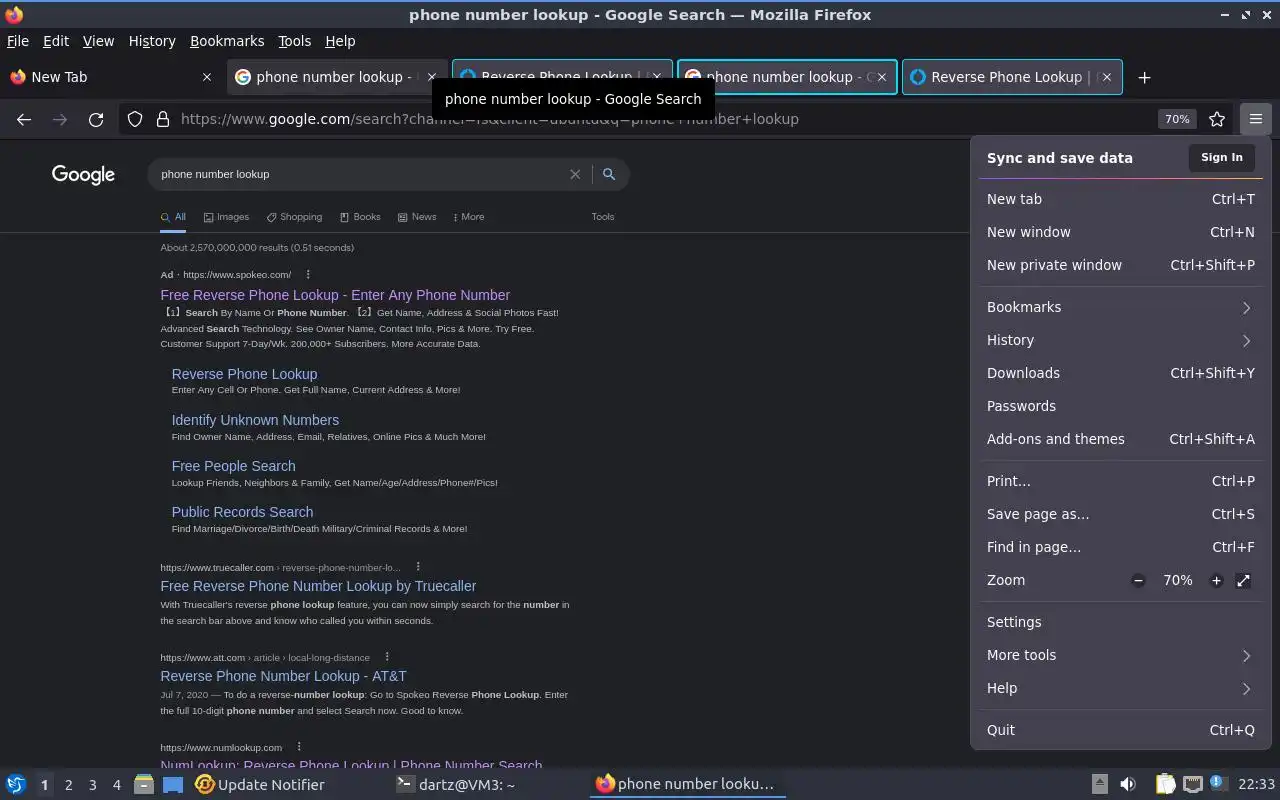Open Reverse Phone Number Lookup AT&T result

pyautogui.click(x=283, y=676)
